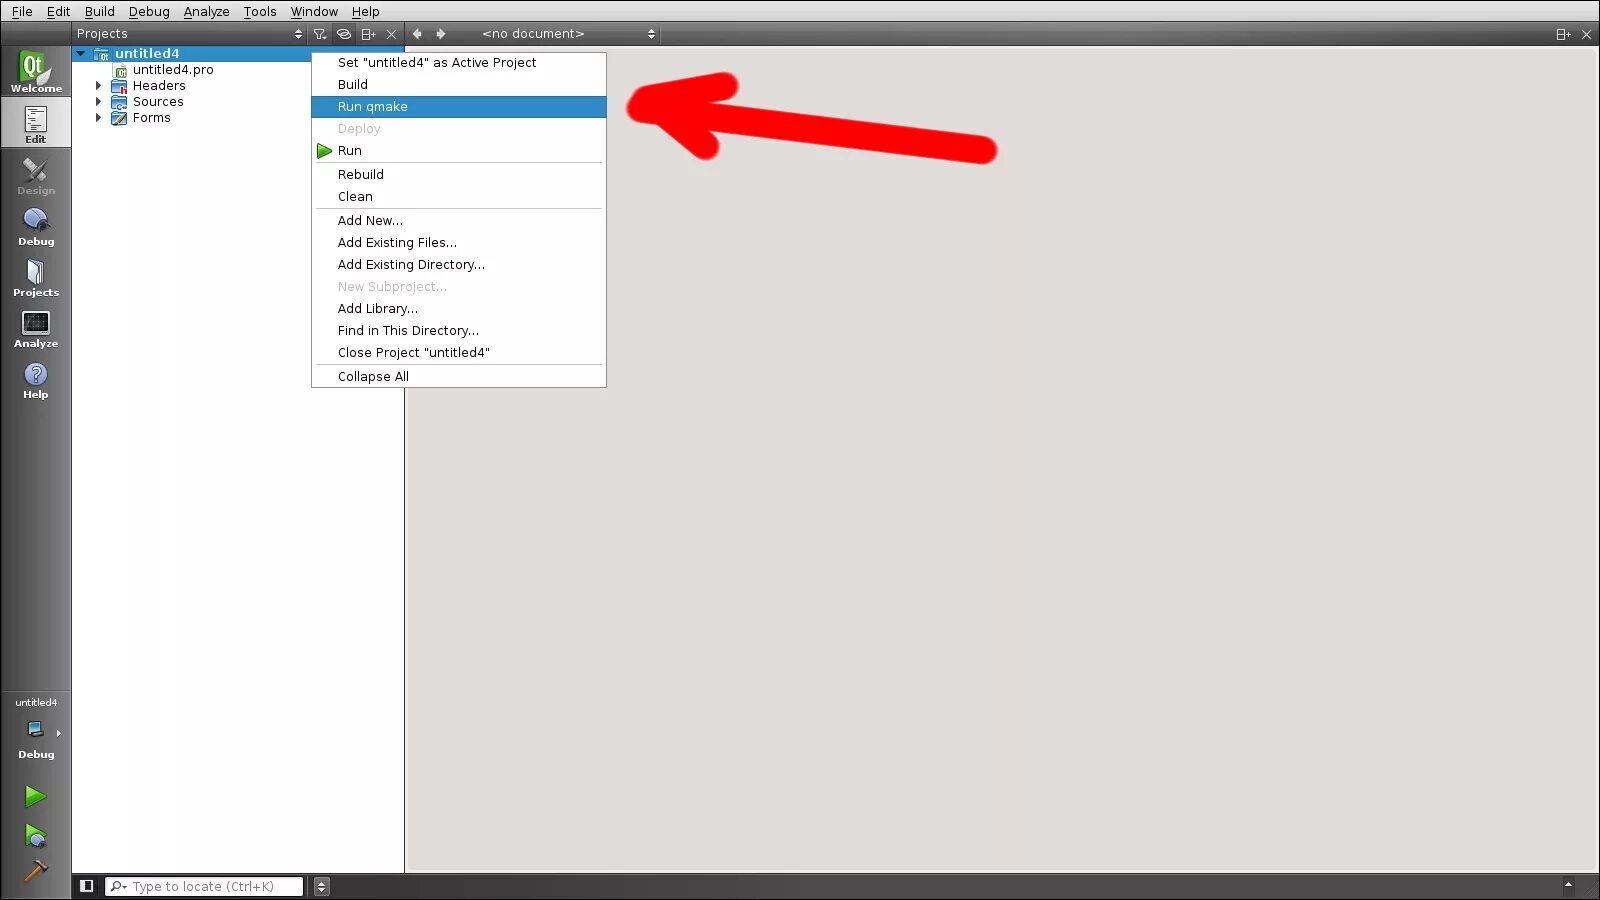Open the Projects mode

(36, 278)
